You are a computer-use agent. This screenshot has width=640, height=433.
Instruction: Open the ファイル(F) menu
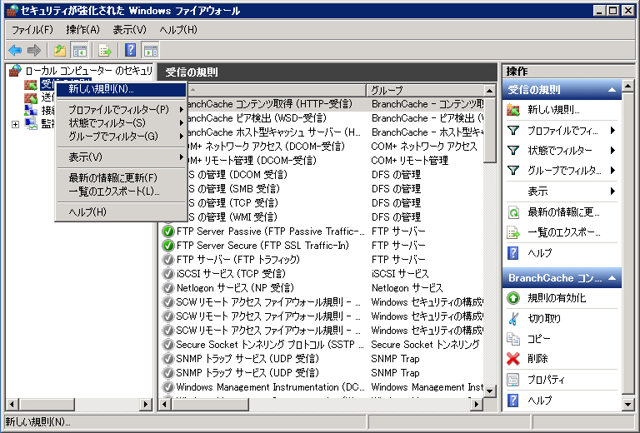(33, 30)
